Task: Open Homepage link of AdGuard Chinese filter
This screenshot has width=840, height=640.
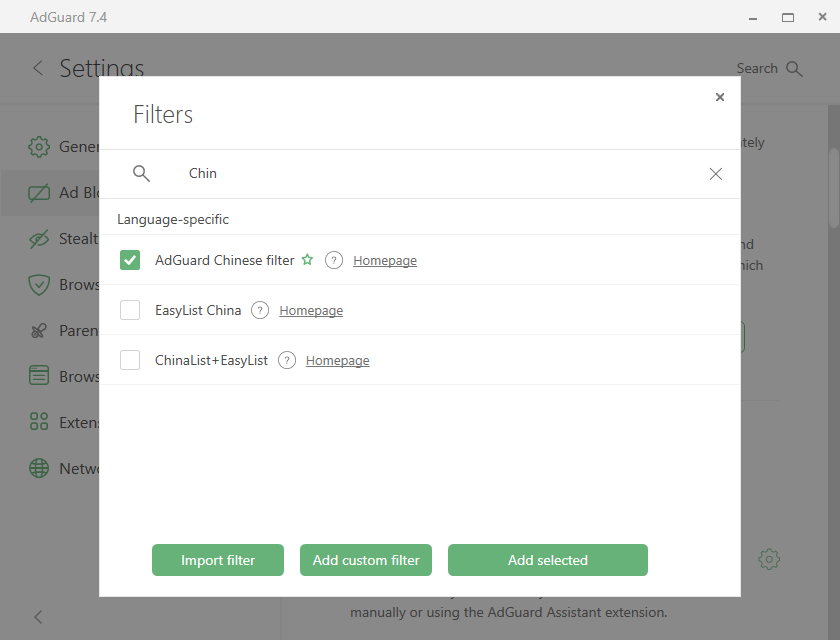Action: coord(385,261)
